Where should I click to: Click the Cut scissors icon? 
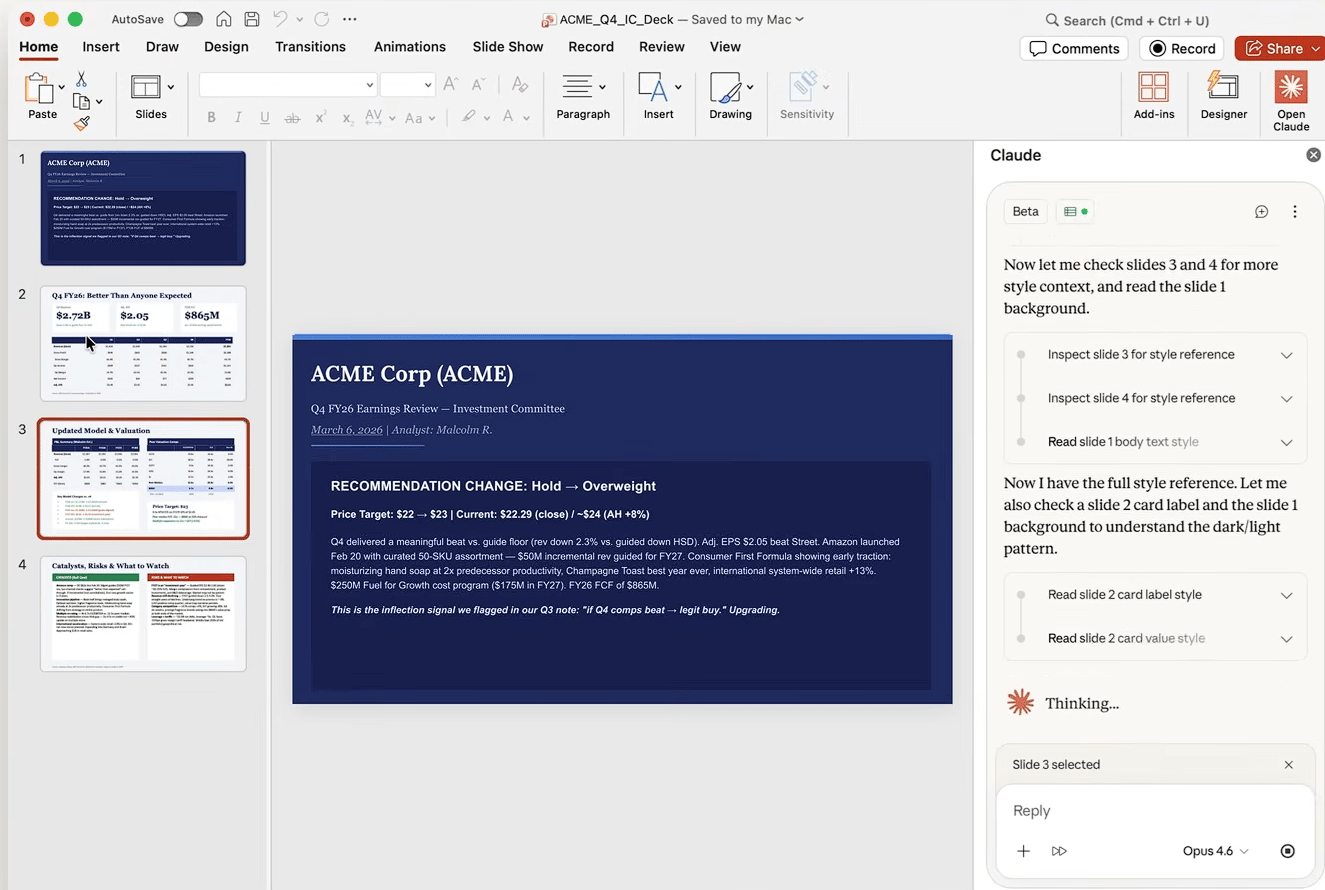point(81,79)
